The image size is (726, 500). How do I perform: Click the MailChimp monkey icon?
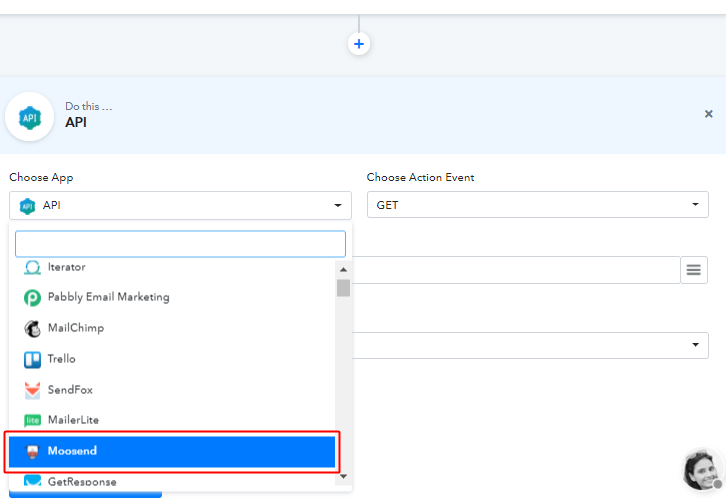click(x=32, y=329)
